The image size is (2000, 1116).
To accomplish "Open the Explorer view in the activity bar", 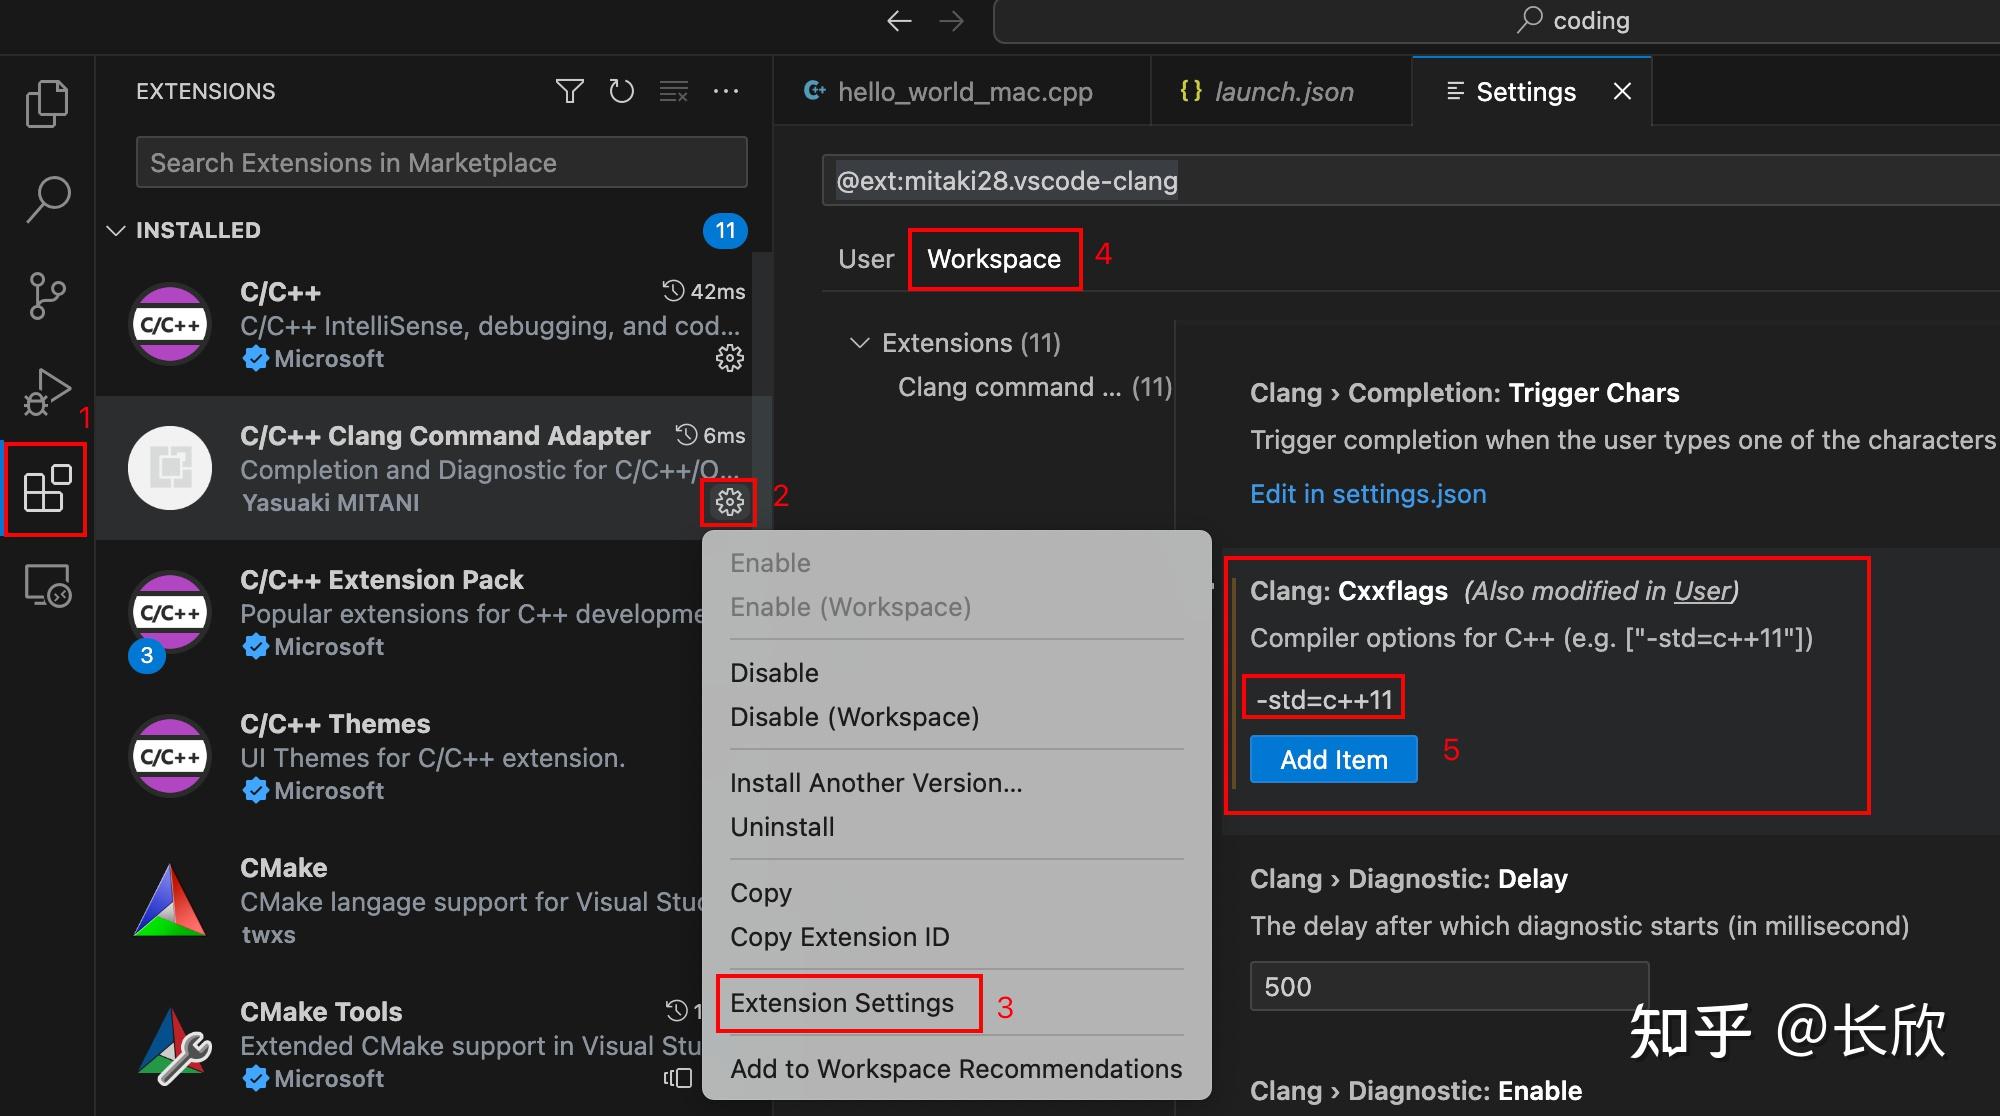I will (x=46, y=103).
